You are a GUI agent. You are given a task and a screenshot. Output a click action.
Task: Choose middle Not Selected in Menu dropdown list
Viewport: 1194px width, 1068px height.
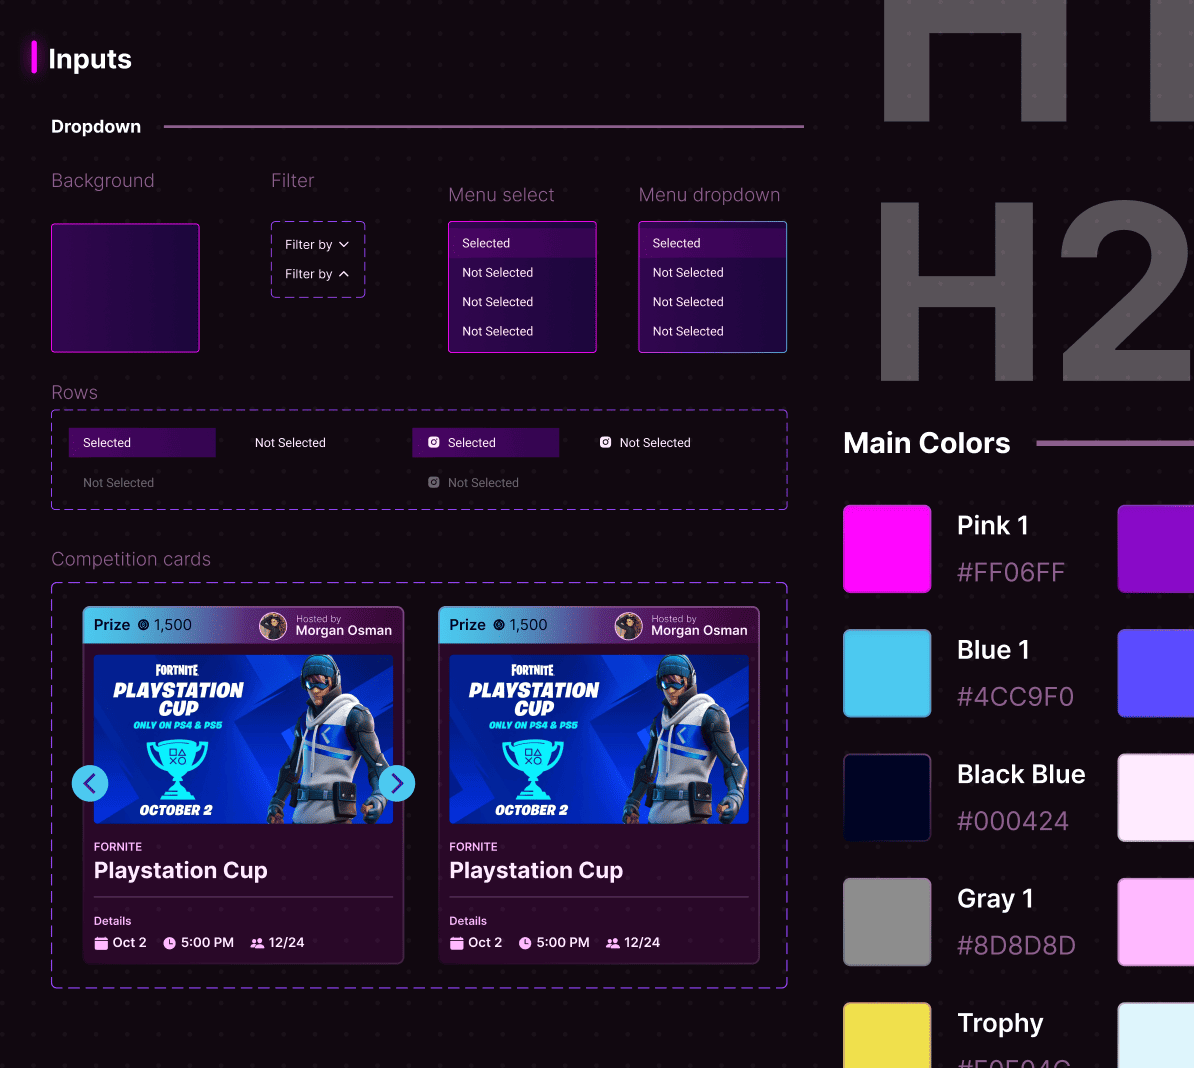pos(713,302)
